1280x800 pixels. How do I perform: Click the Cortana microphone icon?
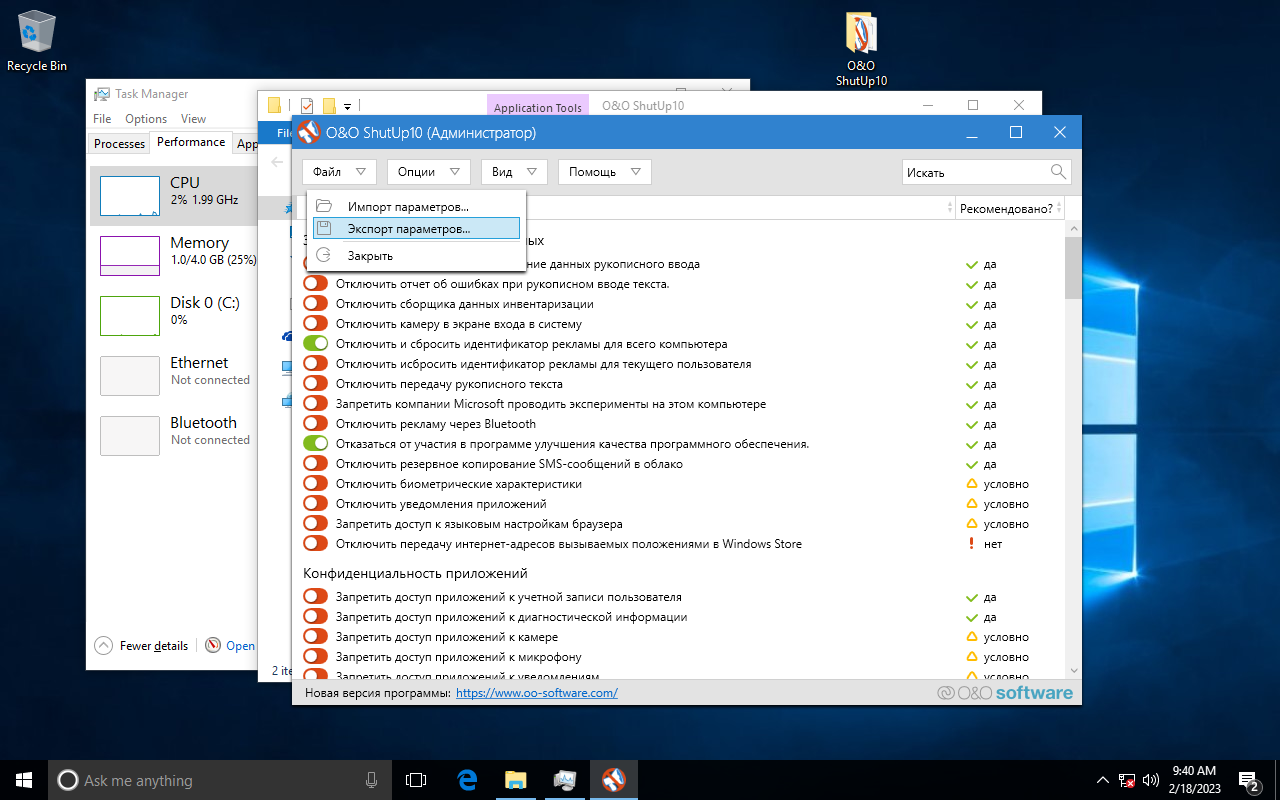371,780
